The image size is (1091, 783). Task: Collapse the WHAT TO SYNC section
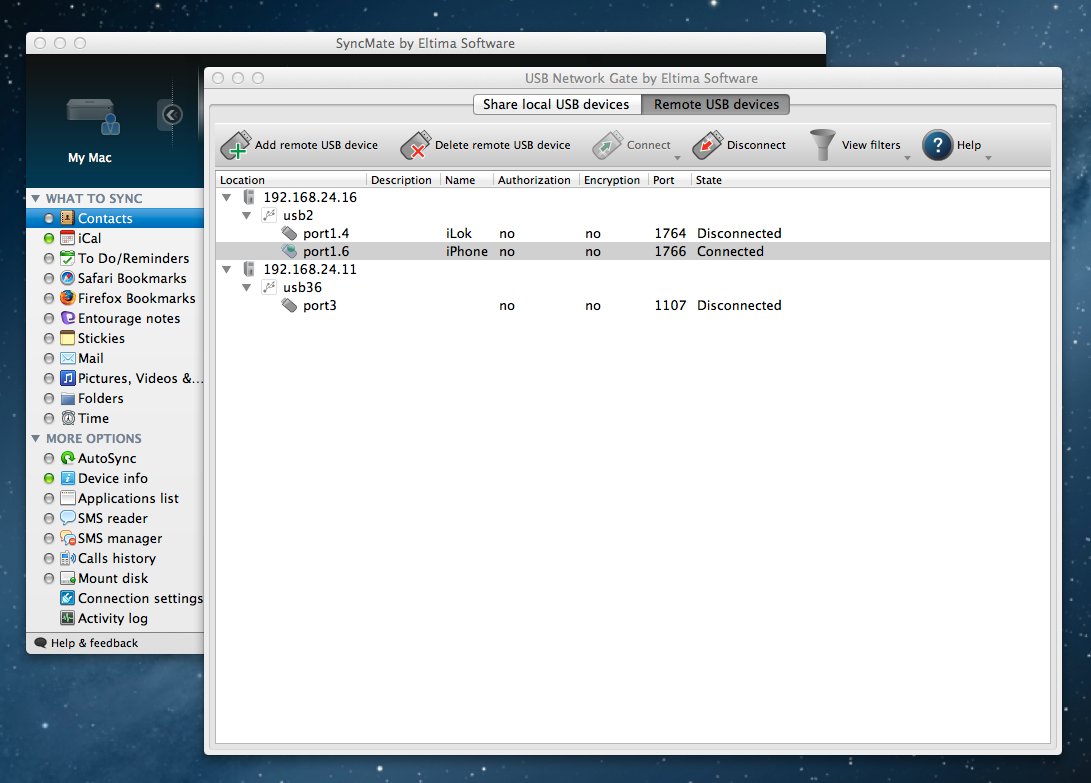(35, 199)
